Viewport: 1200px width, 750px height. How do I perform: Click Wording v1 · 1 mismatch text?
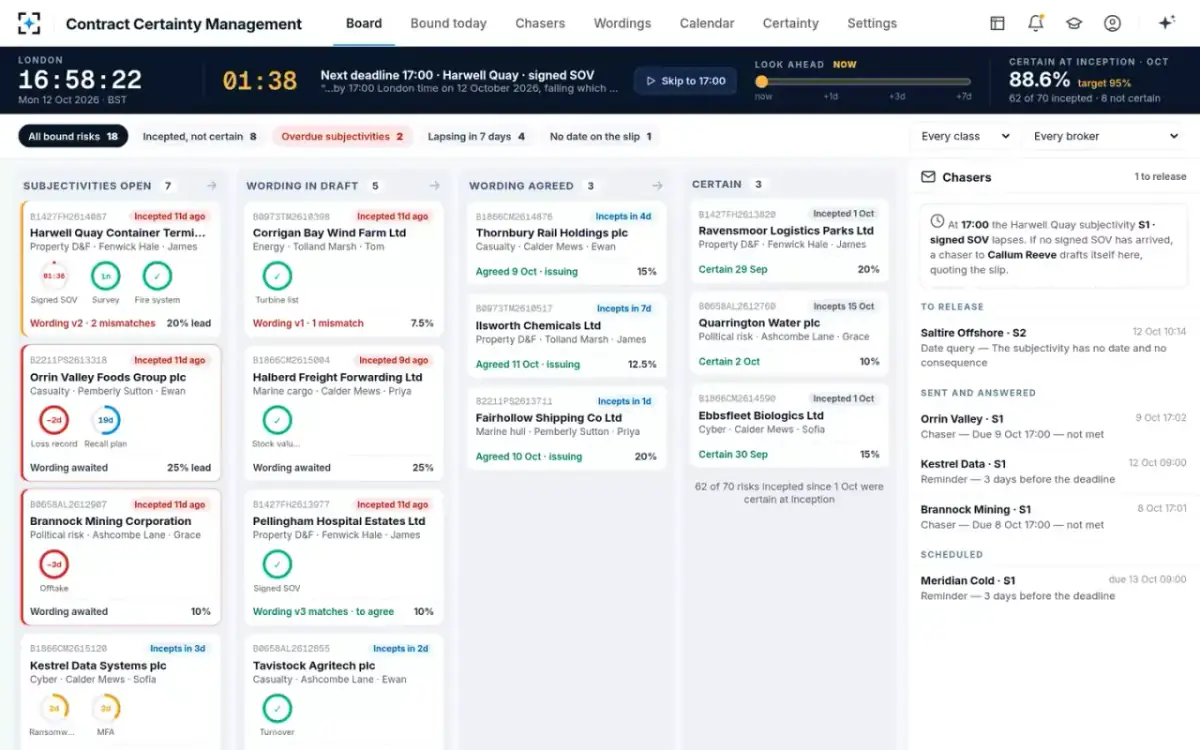(x=308, y=323)
